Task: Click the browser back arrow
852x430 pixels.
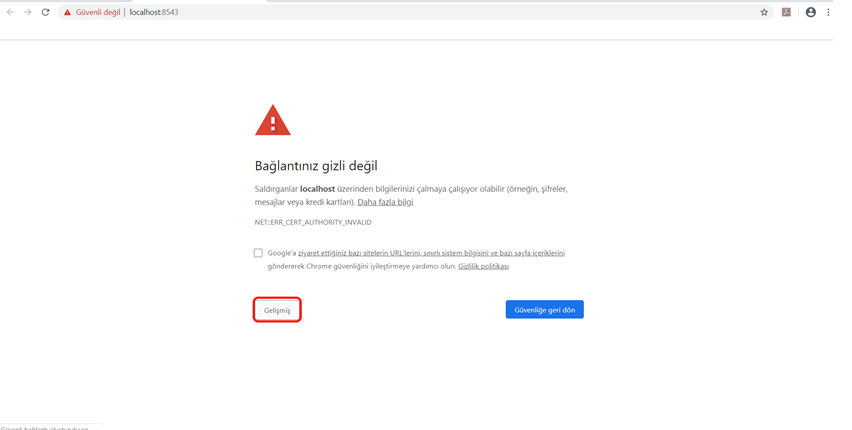Action: 10,12
